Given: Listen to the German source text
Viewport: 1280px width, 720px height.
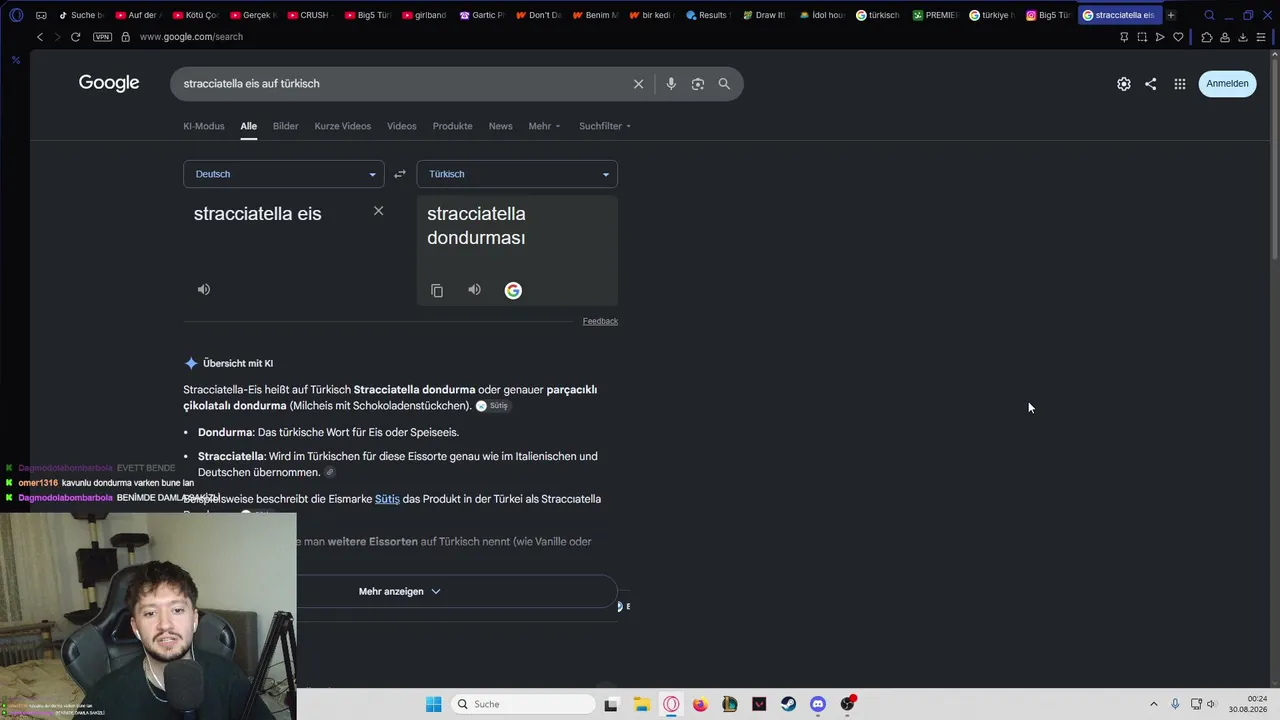Looking at the screenshot, I should pyautogui.click(x=204, y=290).
